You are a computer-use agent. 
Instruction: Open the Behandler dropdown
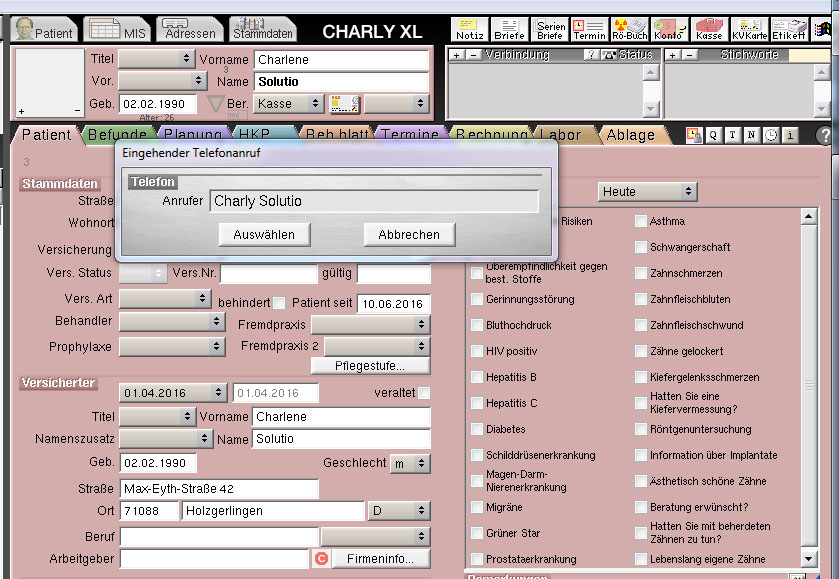171,321
